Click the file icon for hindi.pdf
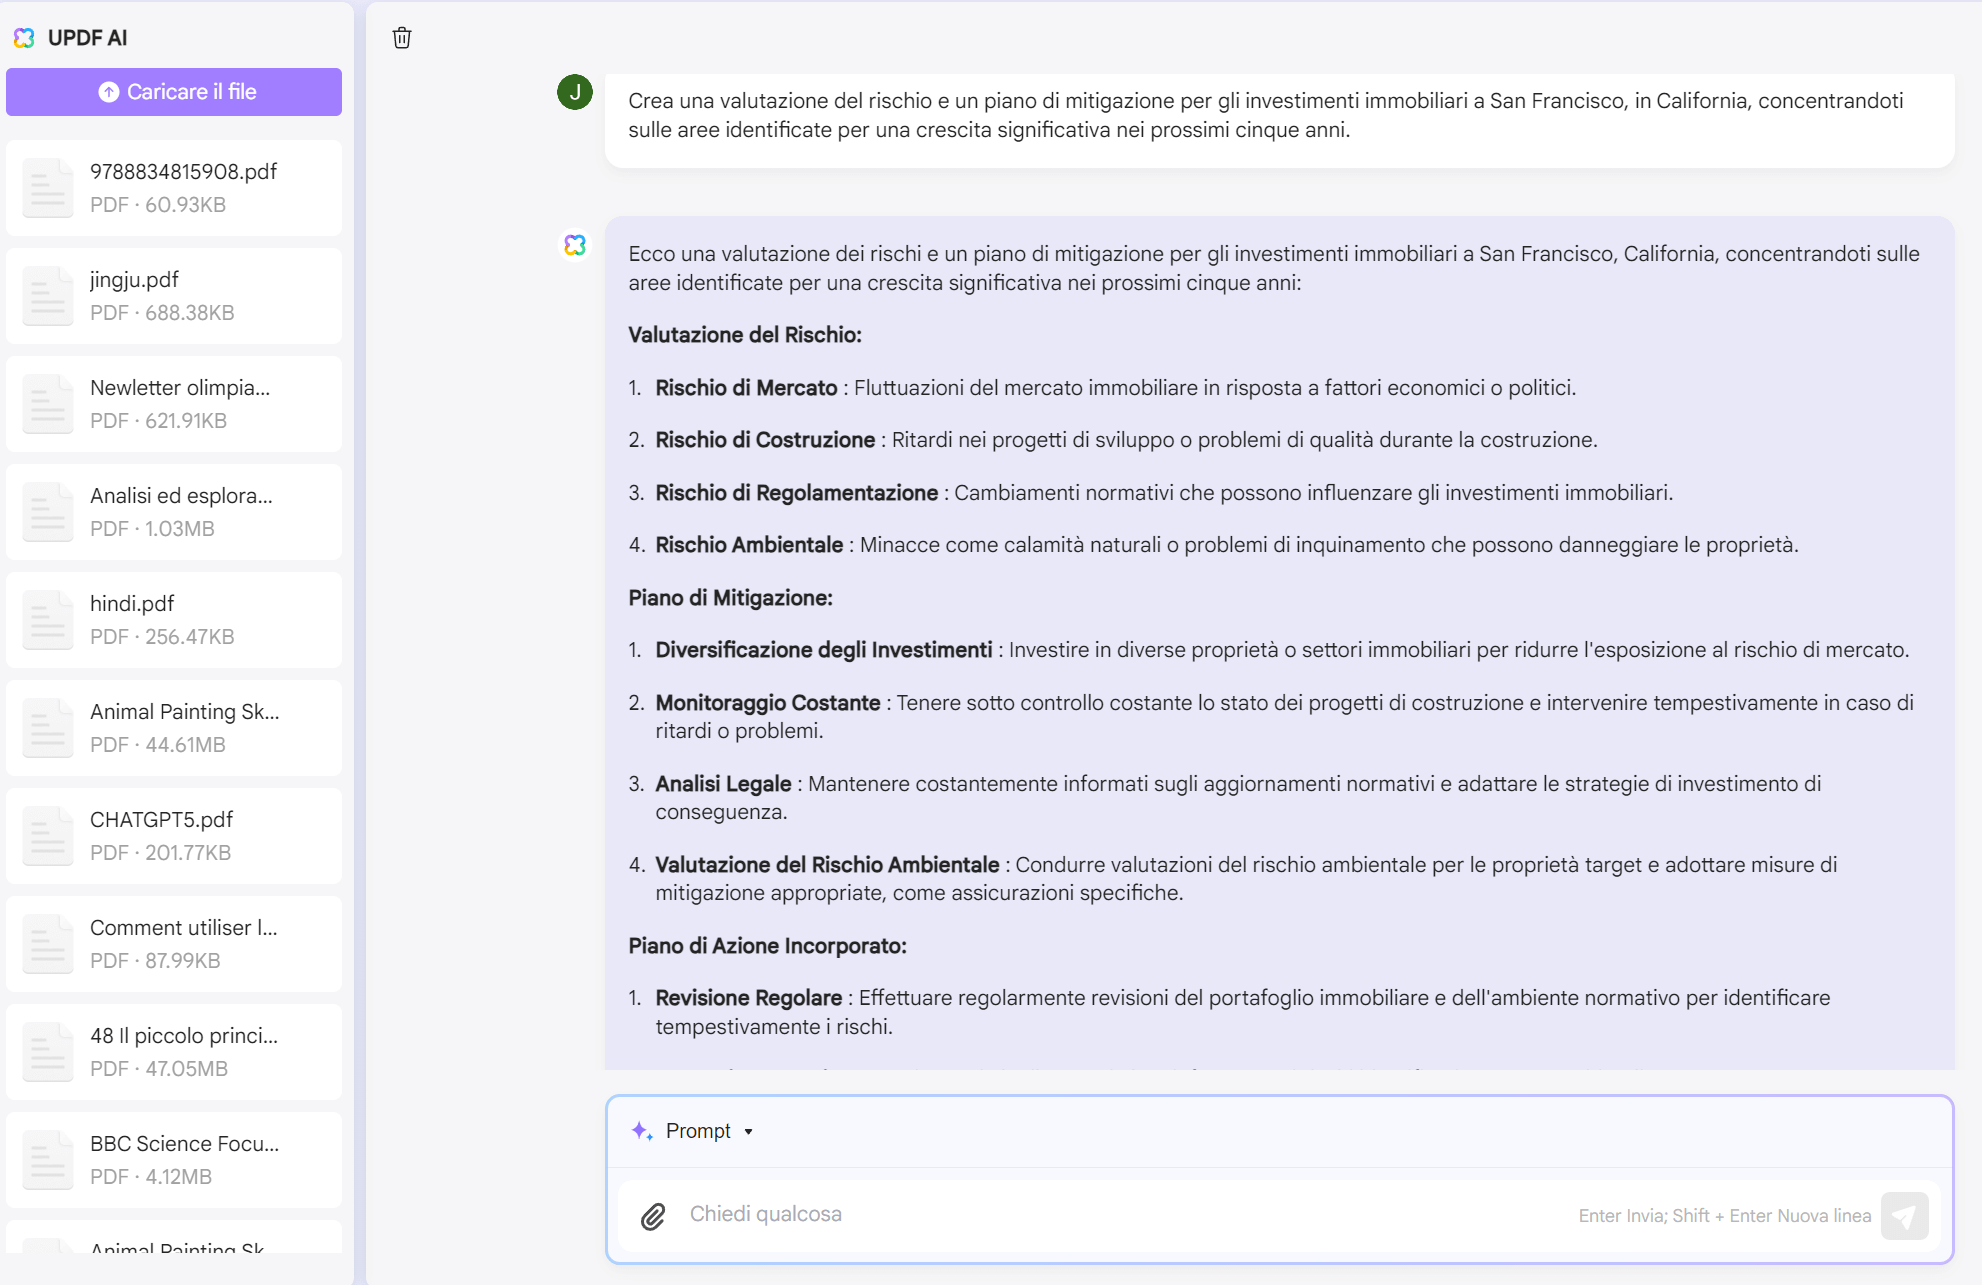The width and height of the screenshot is (1982, 1285). (x=48, y=620)
